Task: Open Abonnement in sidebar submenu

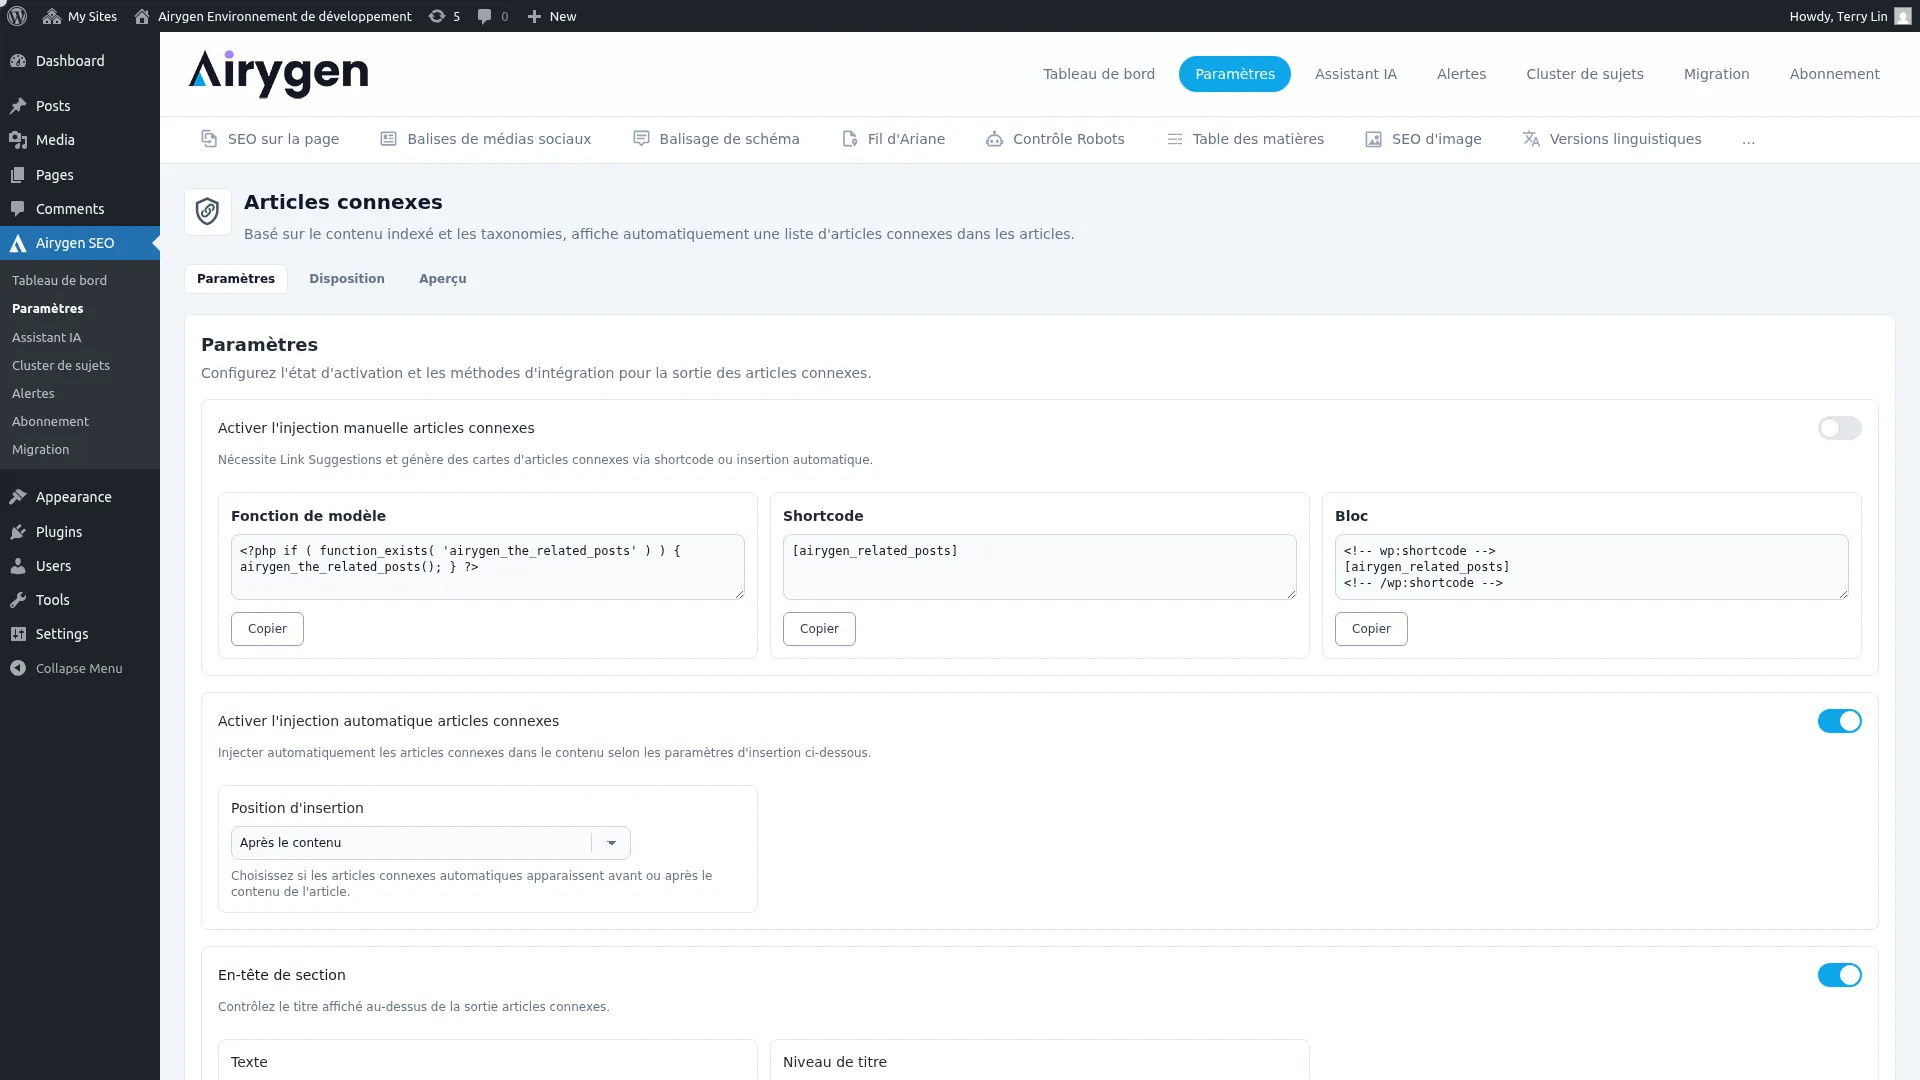Action: coord(51,422)
